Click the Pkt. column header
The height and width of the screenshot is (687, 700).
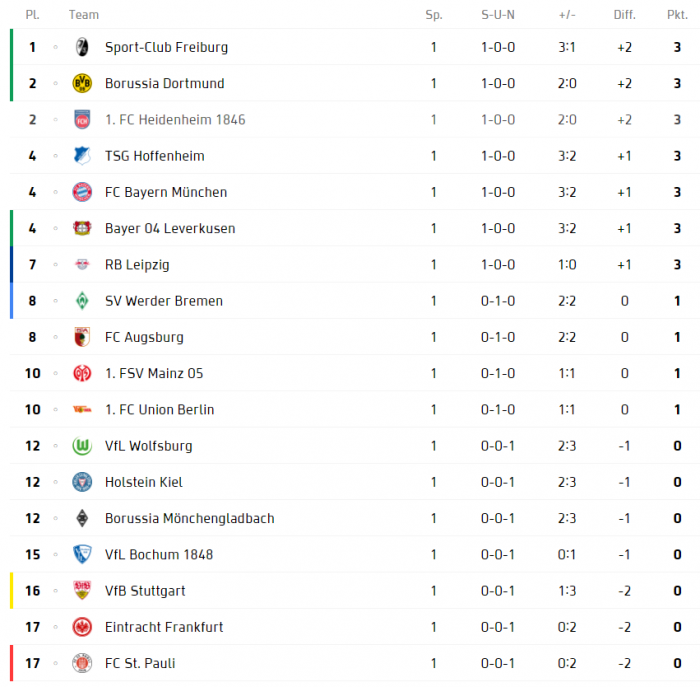677,15
